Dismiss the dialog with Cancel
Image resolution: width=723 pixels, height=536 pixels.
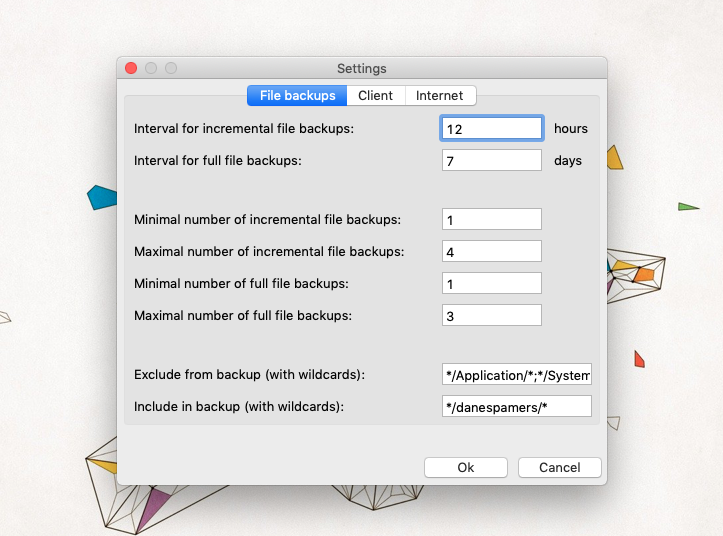click(x=560, y=468)
